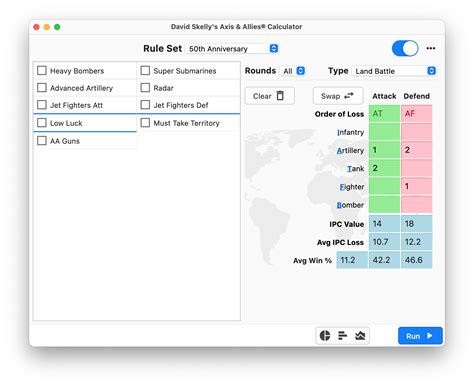Click the Attack Fighter cell
Viewport: 474px width, 385px height.
point(384,186)
